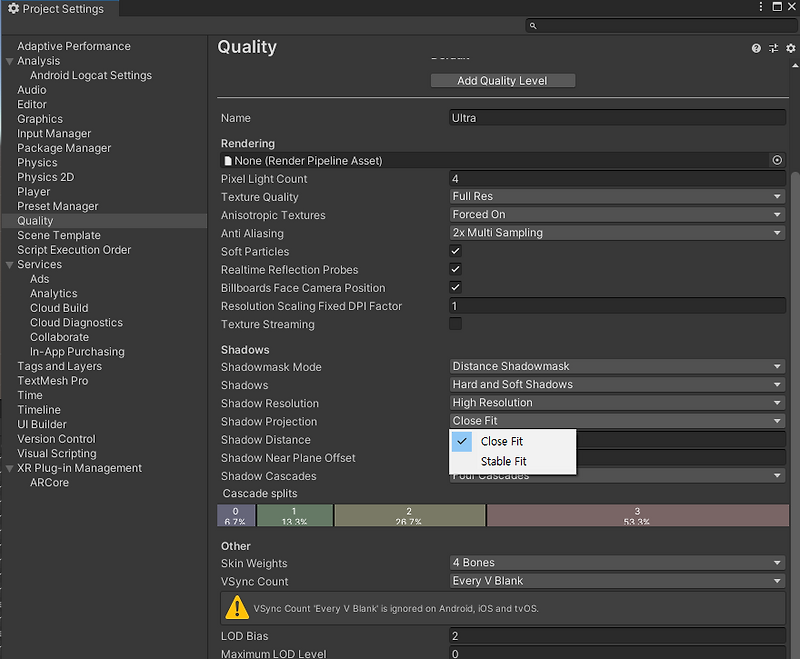
Task: Open the Anti Aliasing dropdown
Action: pos(617,232)
